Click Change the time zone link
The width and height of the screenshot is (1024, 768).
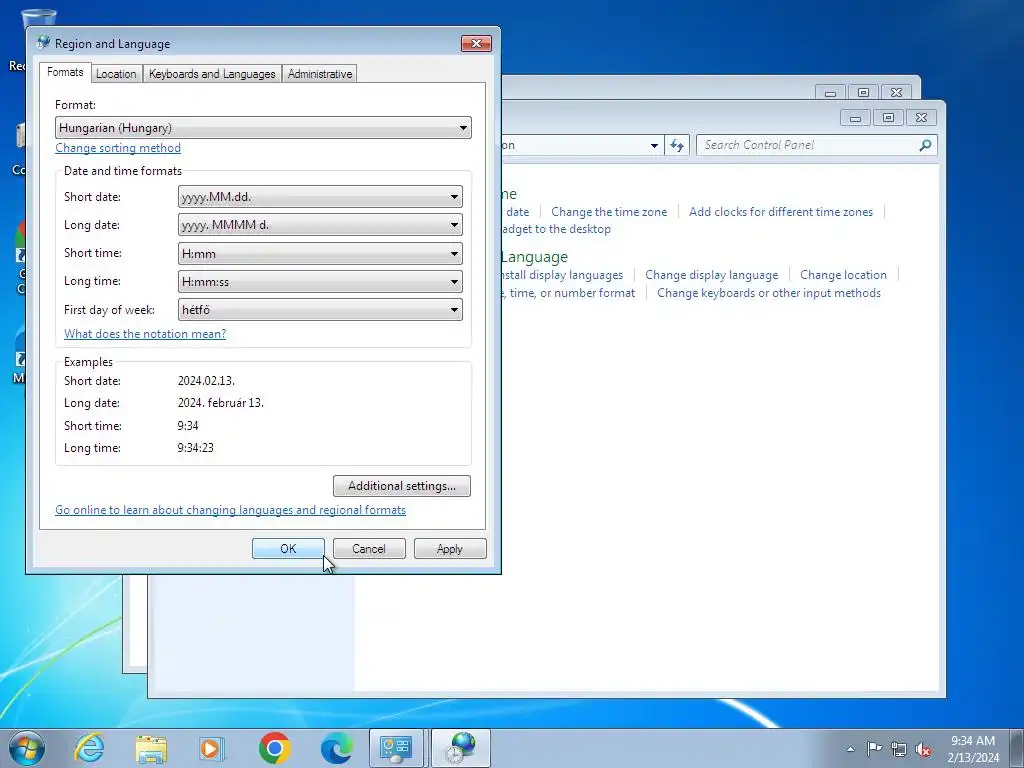(609, 212)
